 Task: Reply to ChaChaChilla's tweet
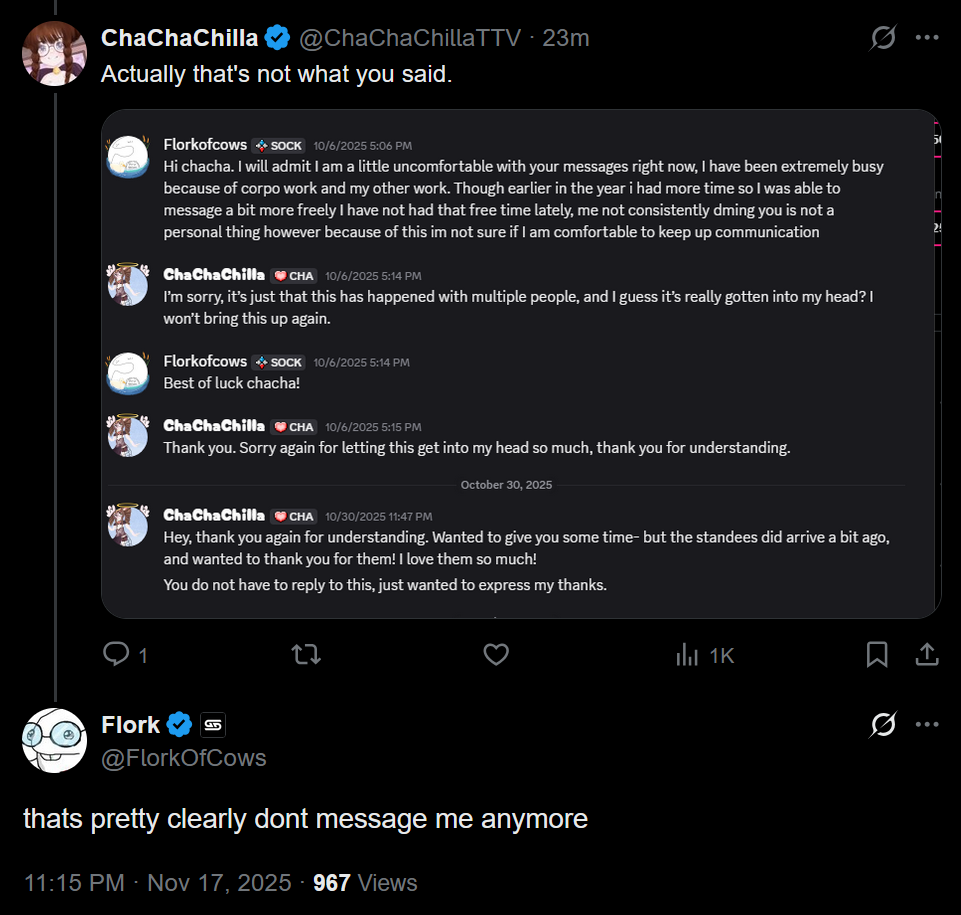coord(118,655)
